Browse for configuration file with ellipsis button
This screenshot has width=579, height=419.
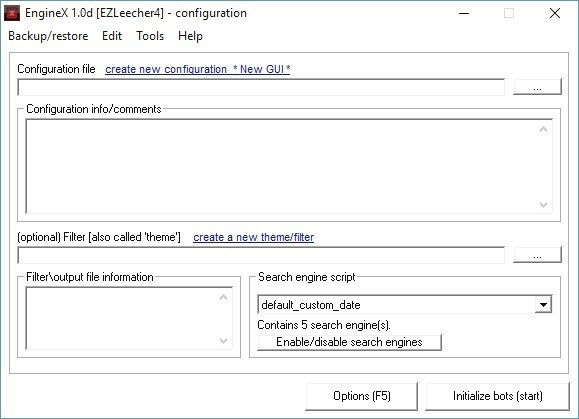537,87
